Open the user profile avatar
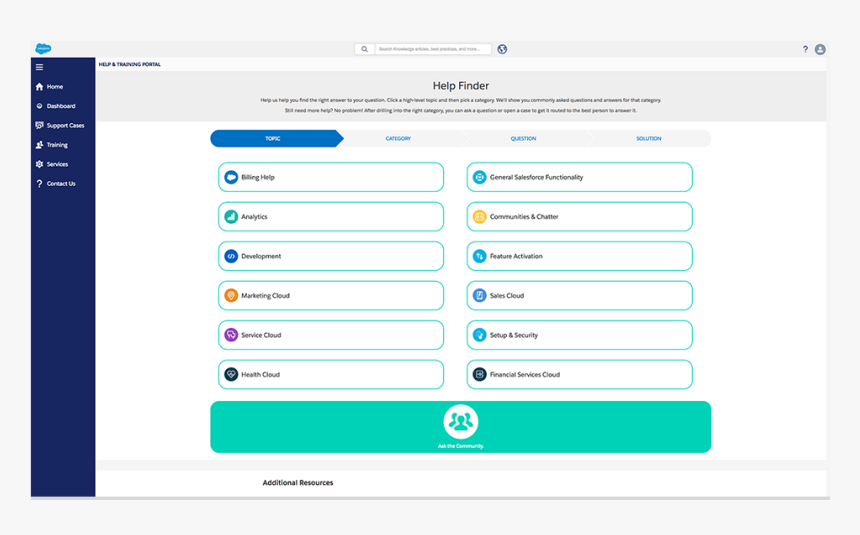 tap(820, 49)
